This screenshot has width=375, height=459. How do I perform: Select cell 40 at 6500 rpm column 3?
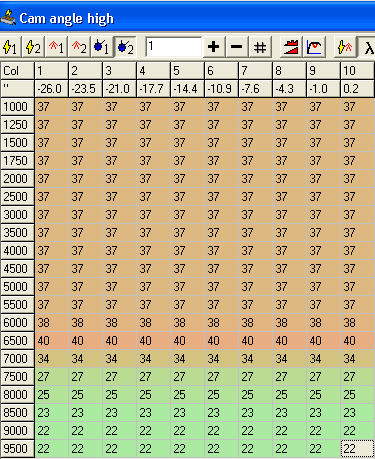[x=120, y=341]
